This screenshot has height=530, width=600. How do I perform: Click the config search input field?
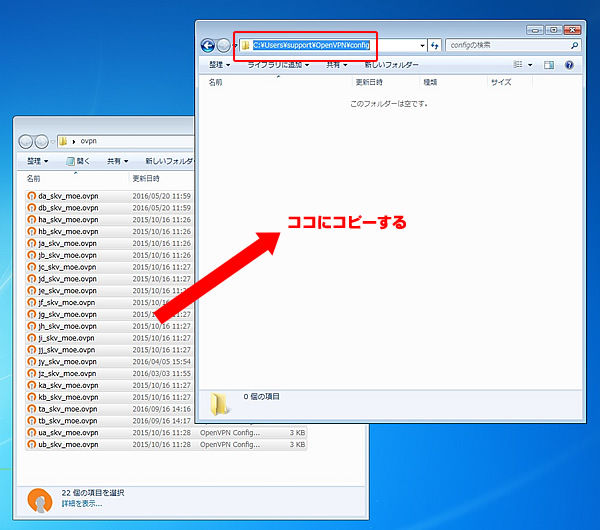505,45
